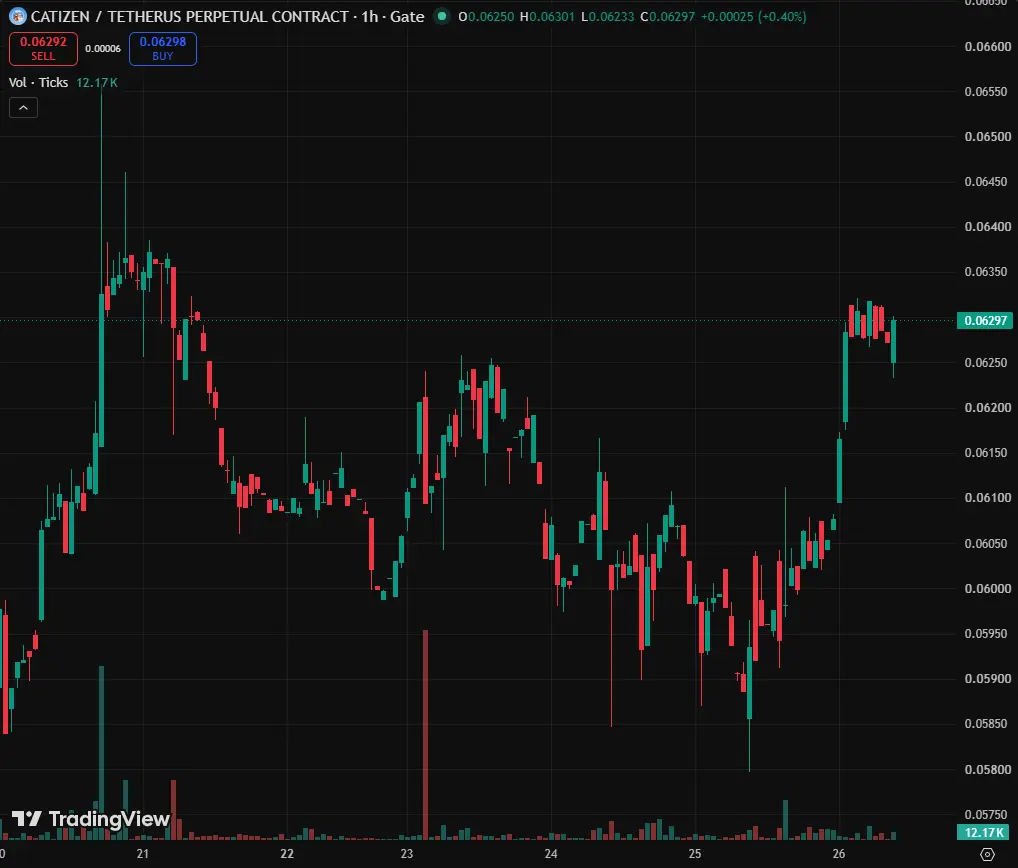Click the blue 0.06298 BUY button

(162, 49)
